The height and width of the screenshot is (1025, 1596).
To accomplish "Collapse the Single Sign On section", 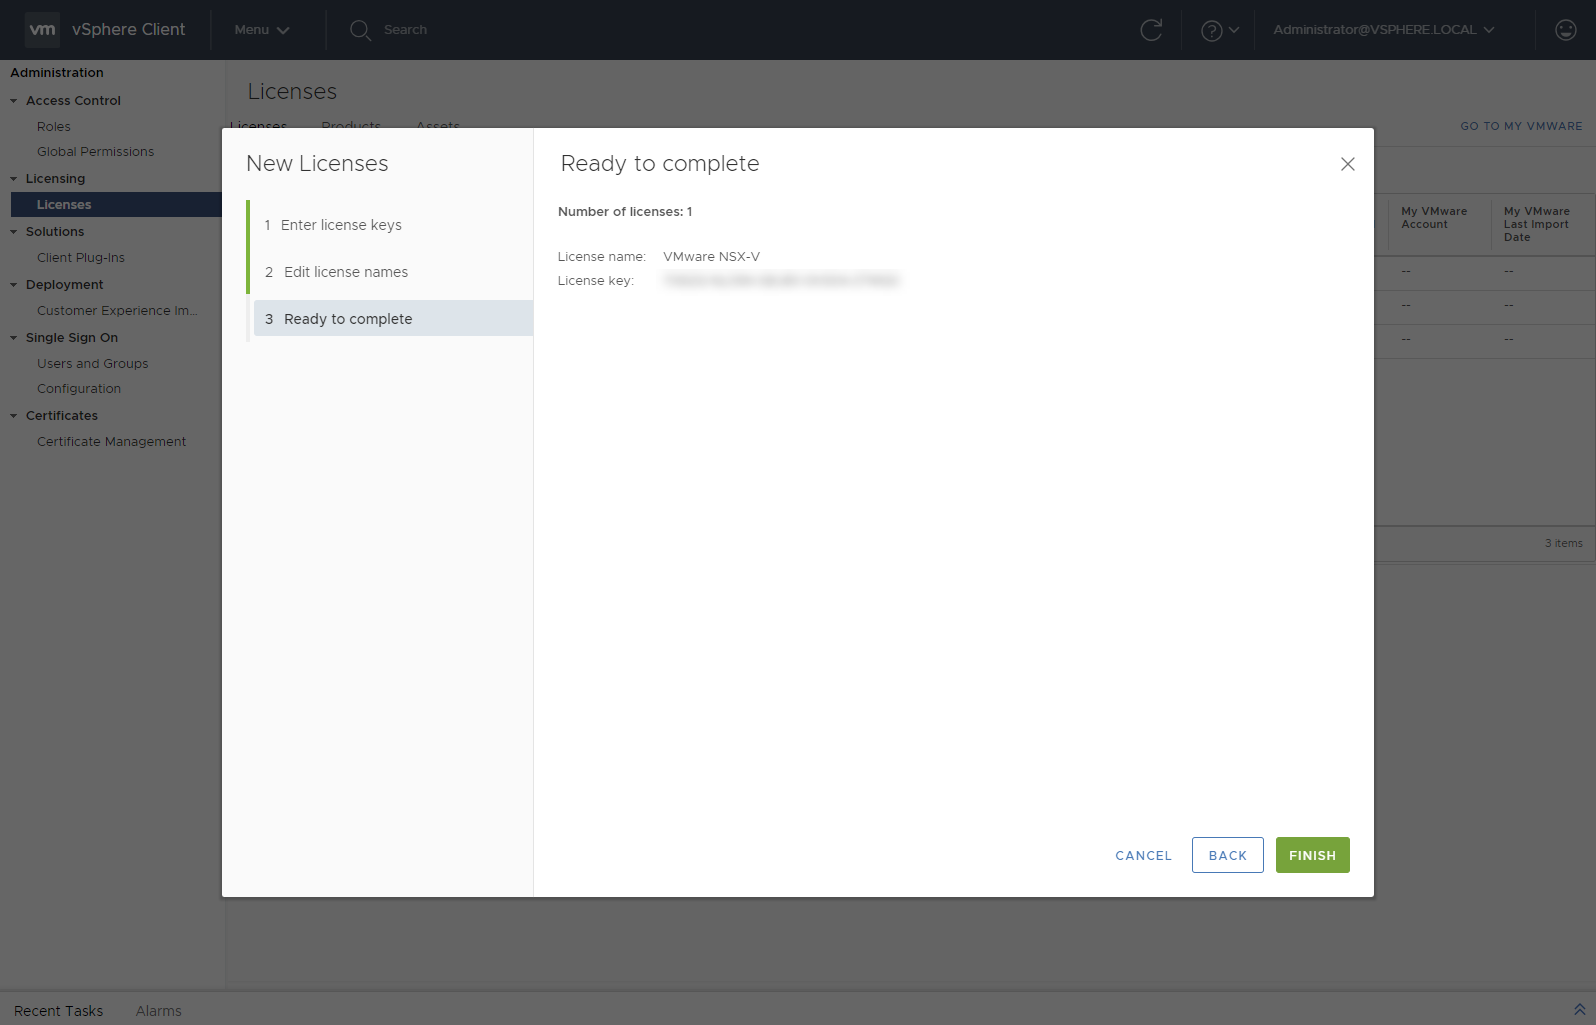I will (14, 338).
